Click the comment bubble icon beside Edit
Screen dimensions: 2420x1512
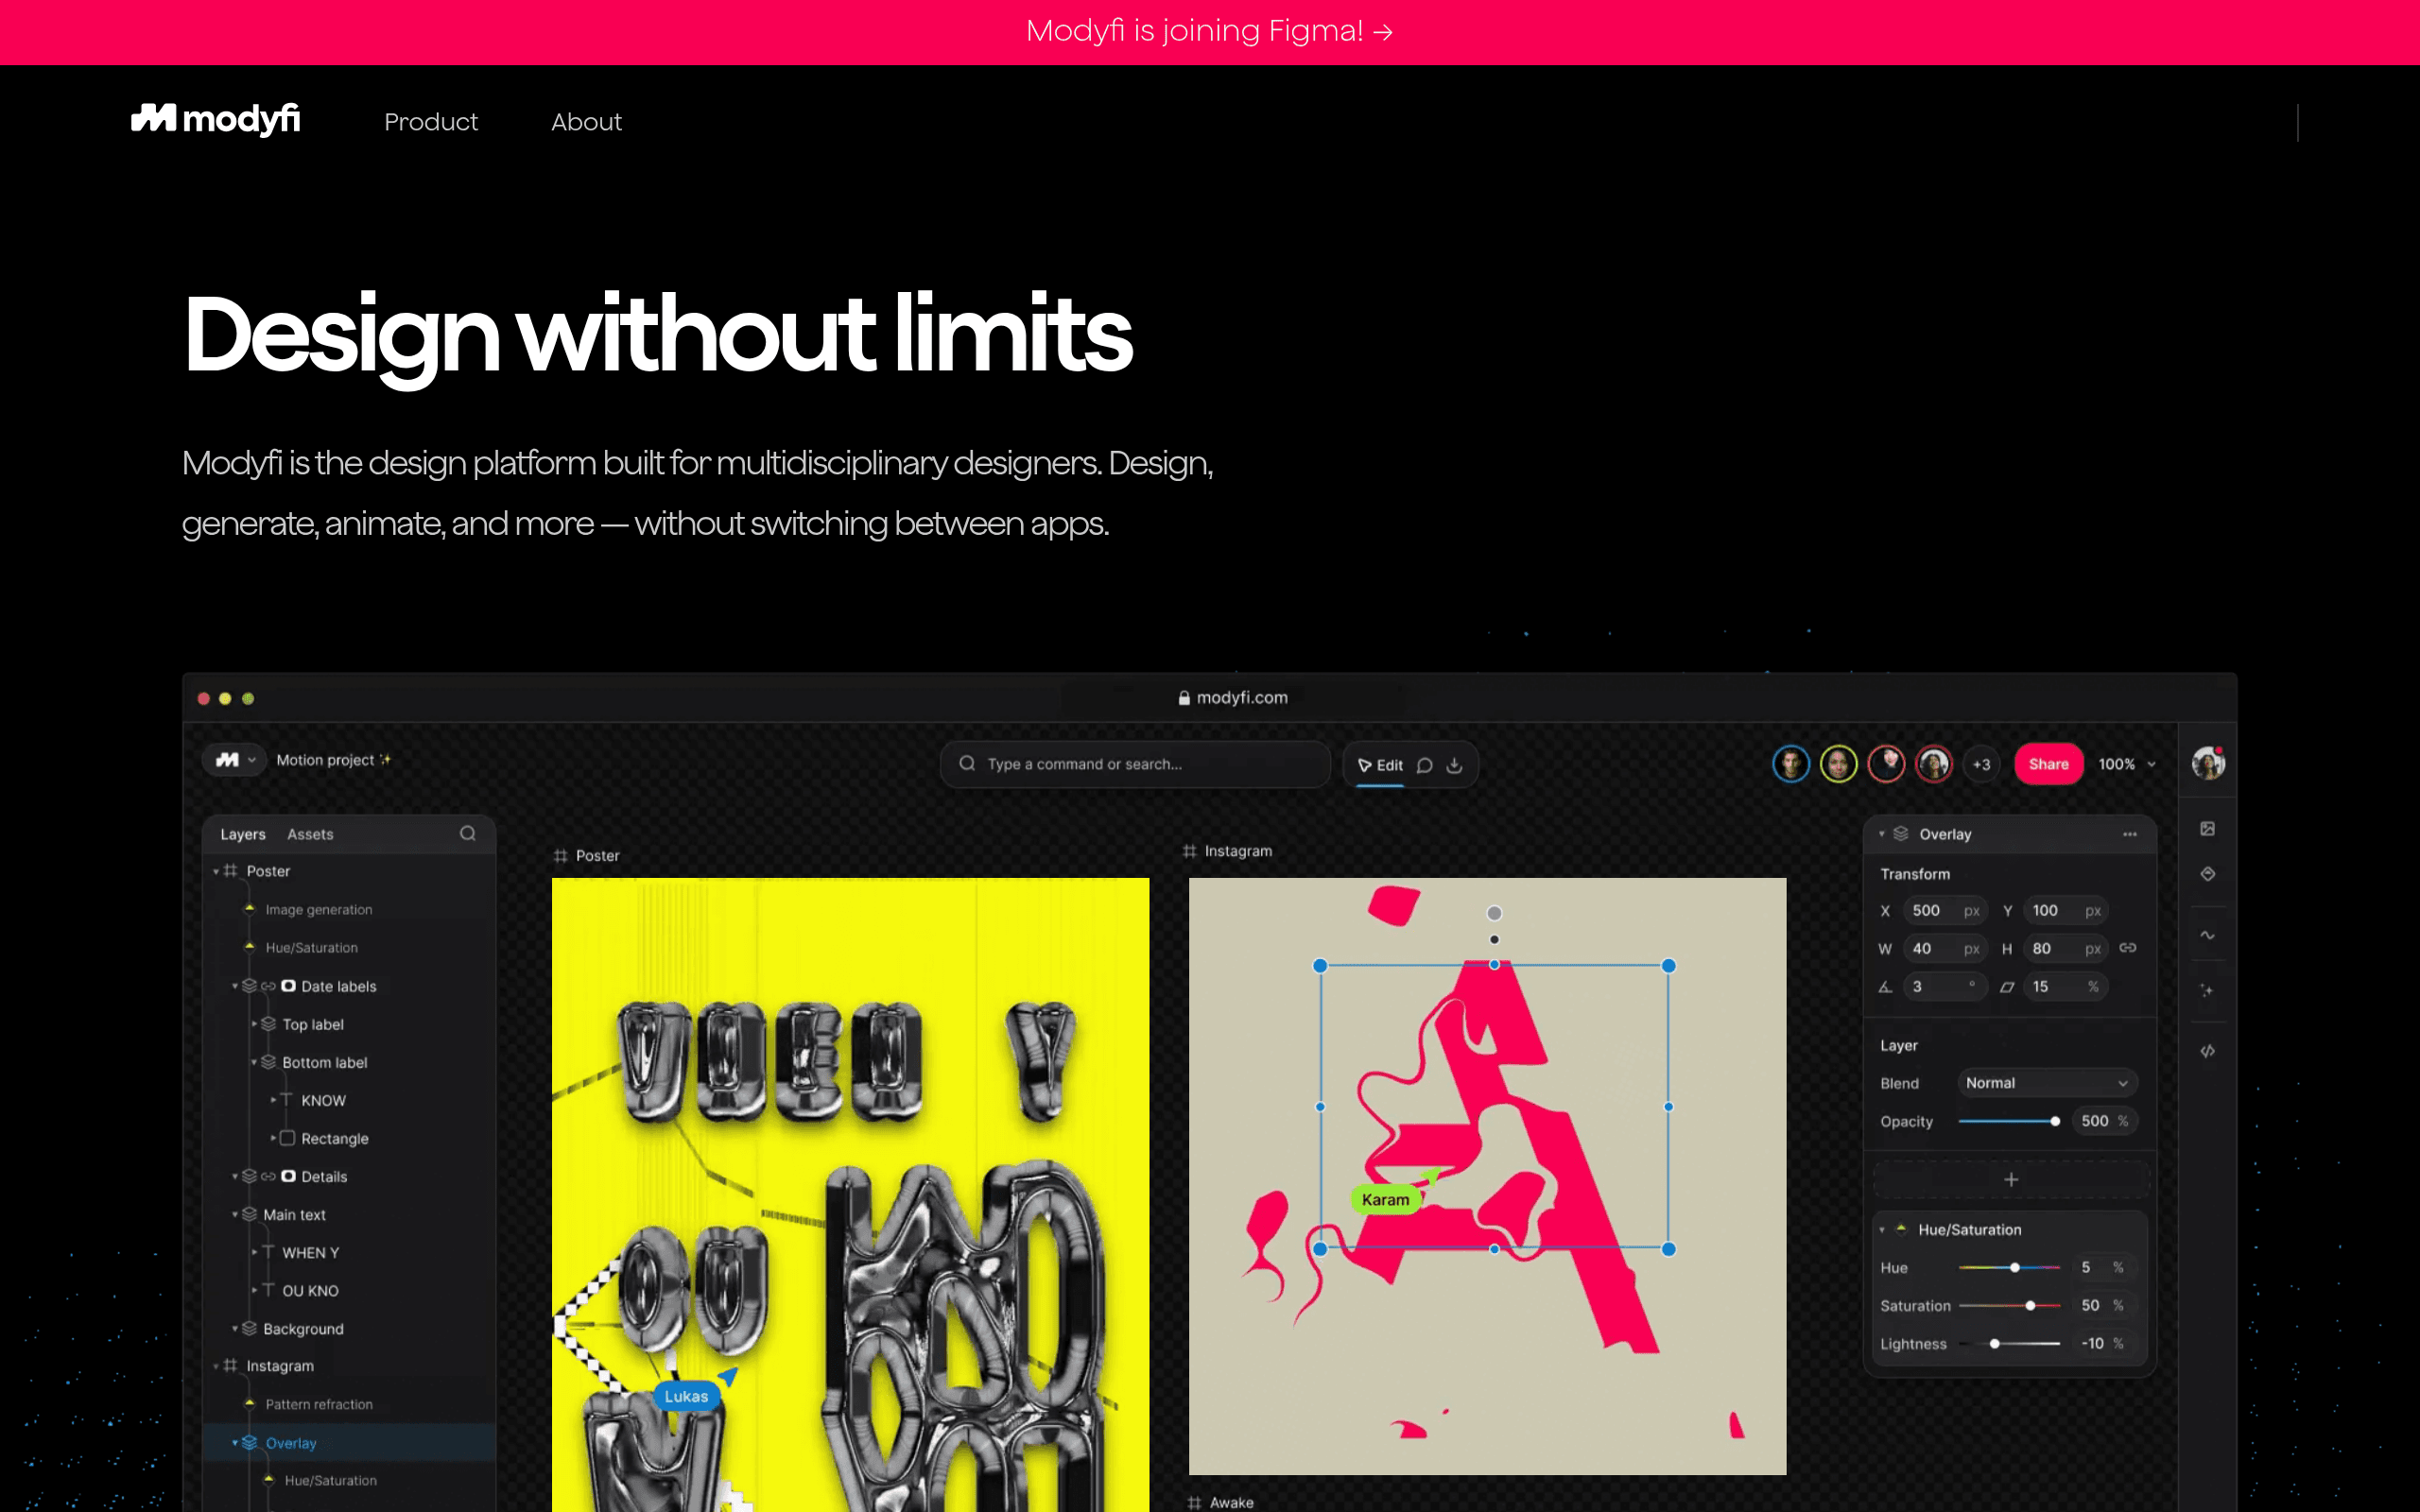(x=1425, y=765)
